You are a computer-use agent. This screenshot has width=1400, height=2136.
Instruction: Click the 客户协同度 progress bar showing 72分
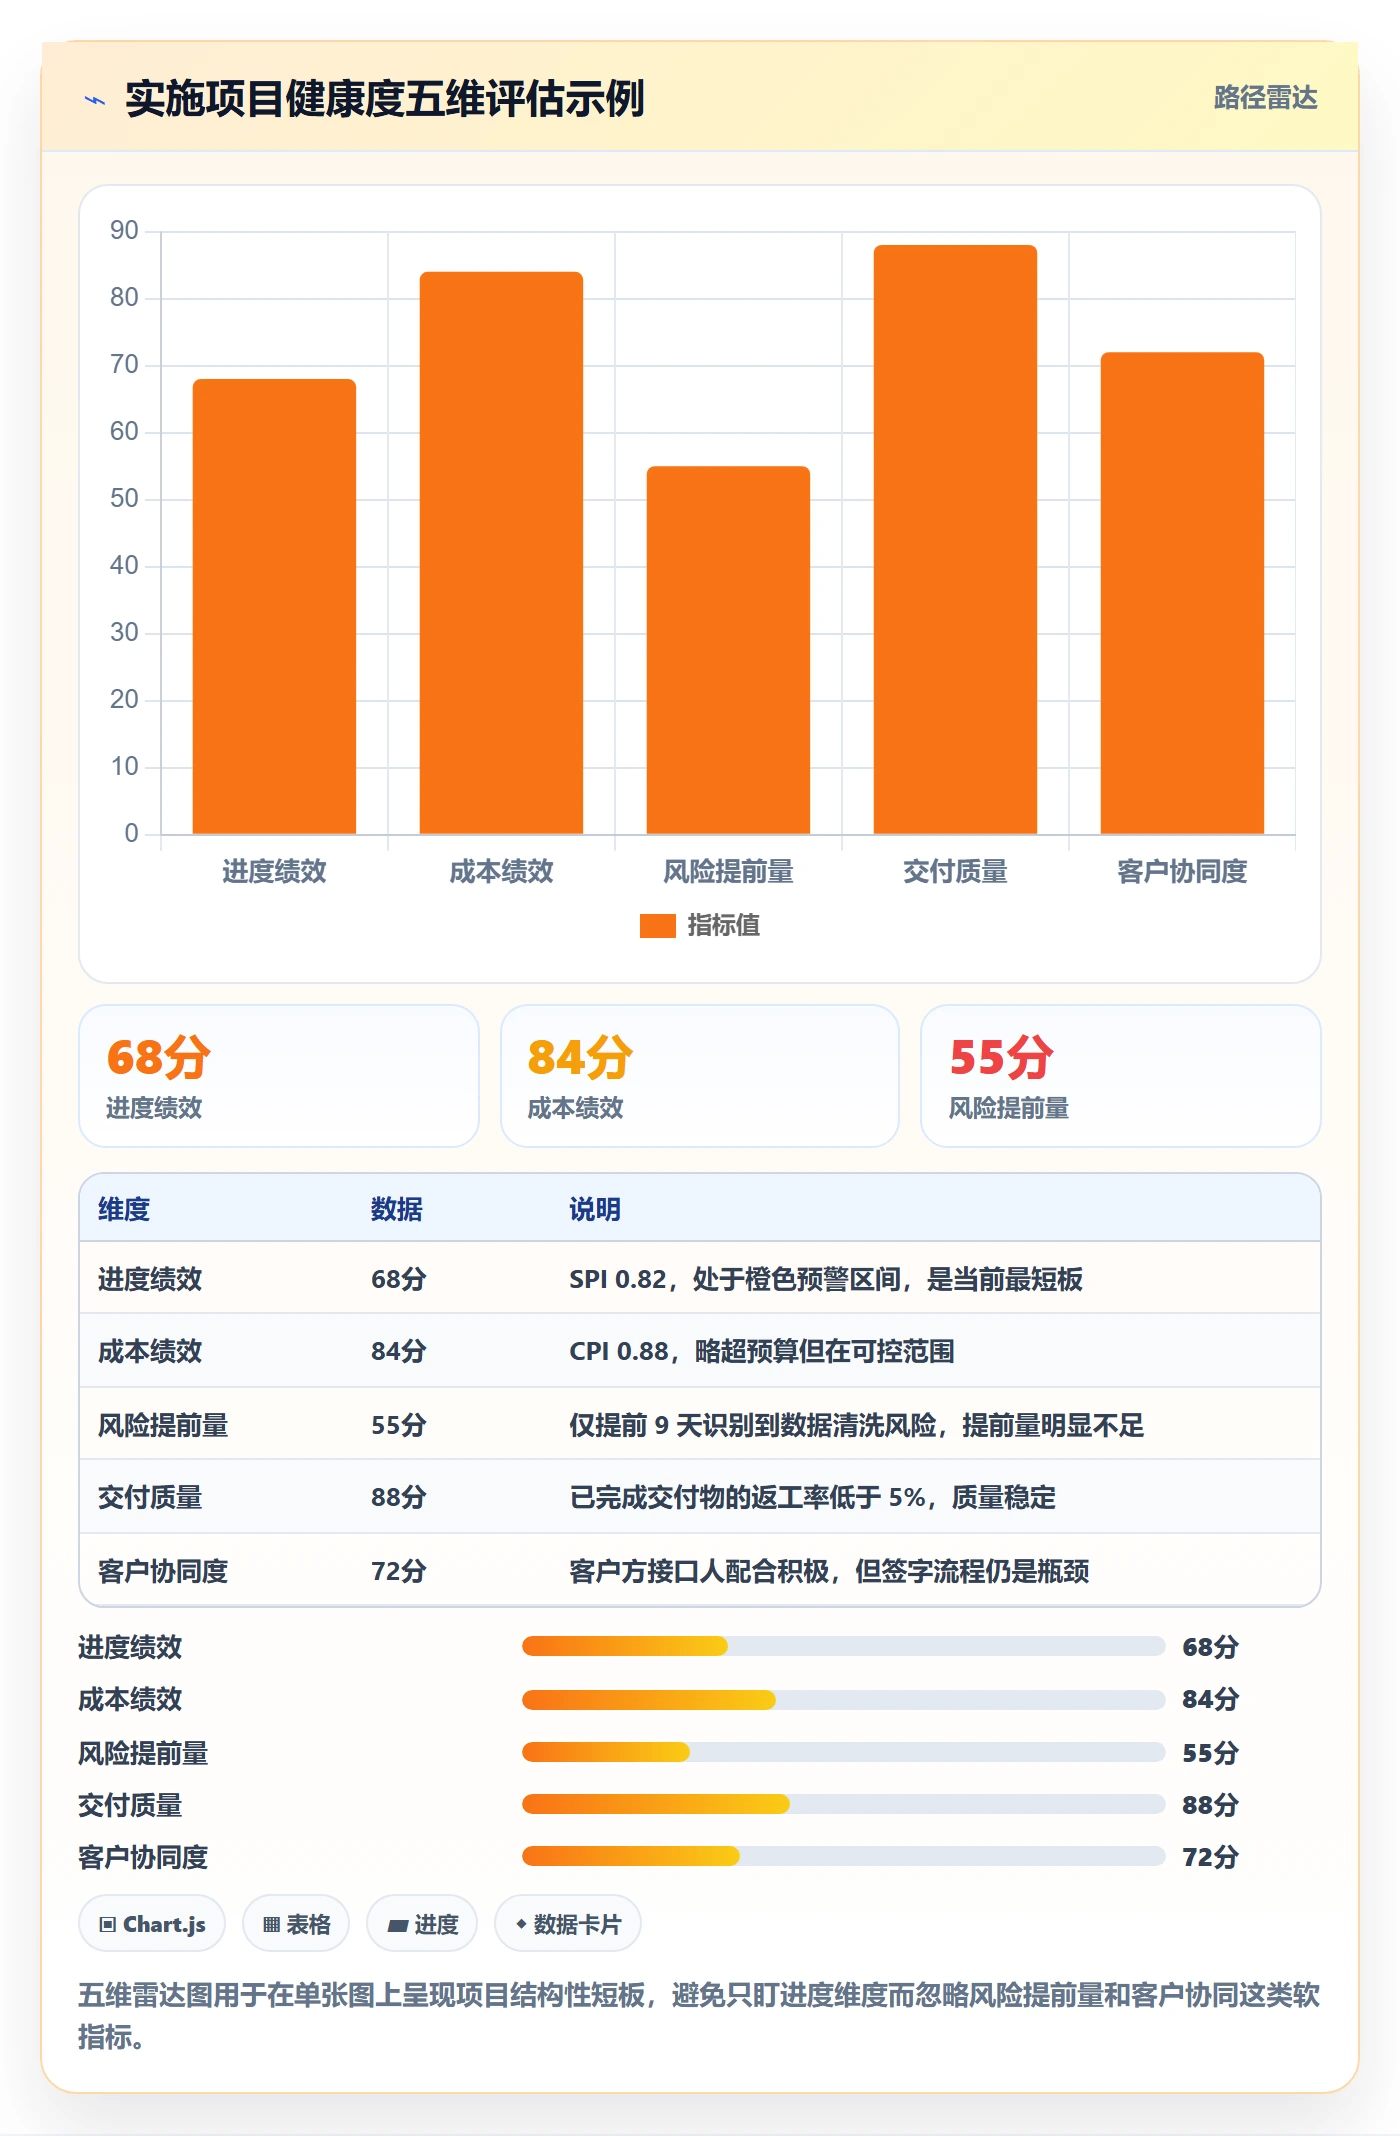(x=844, y=1856)
